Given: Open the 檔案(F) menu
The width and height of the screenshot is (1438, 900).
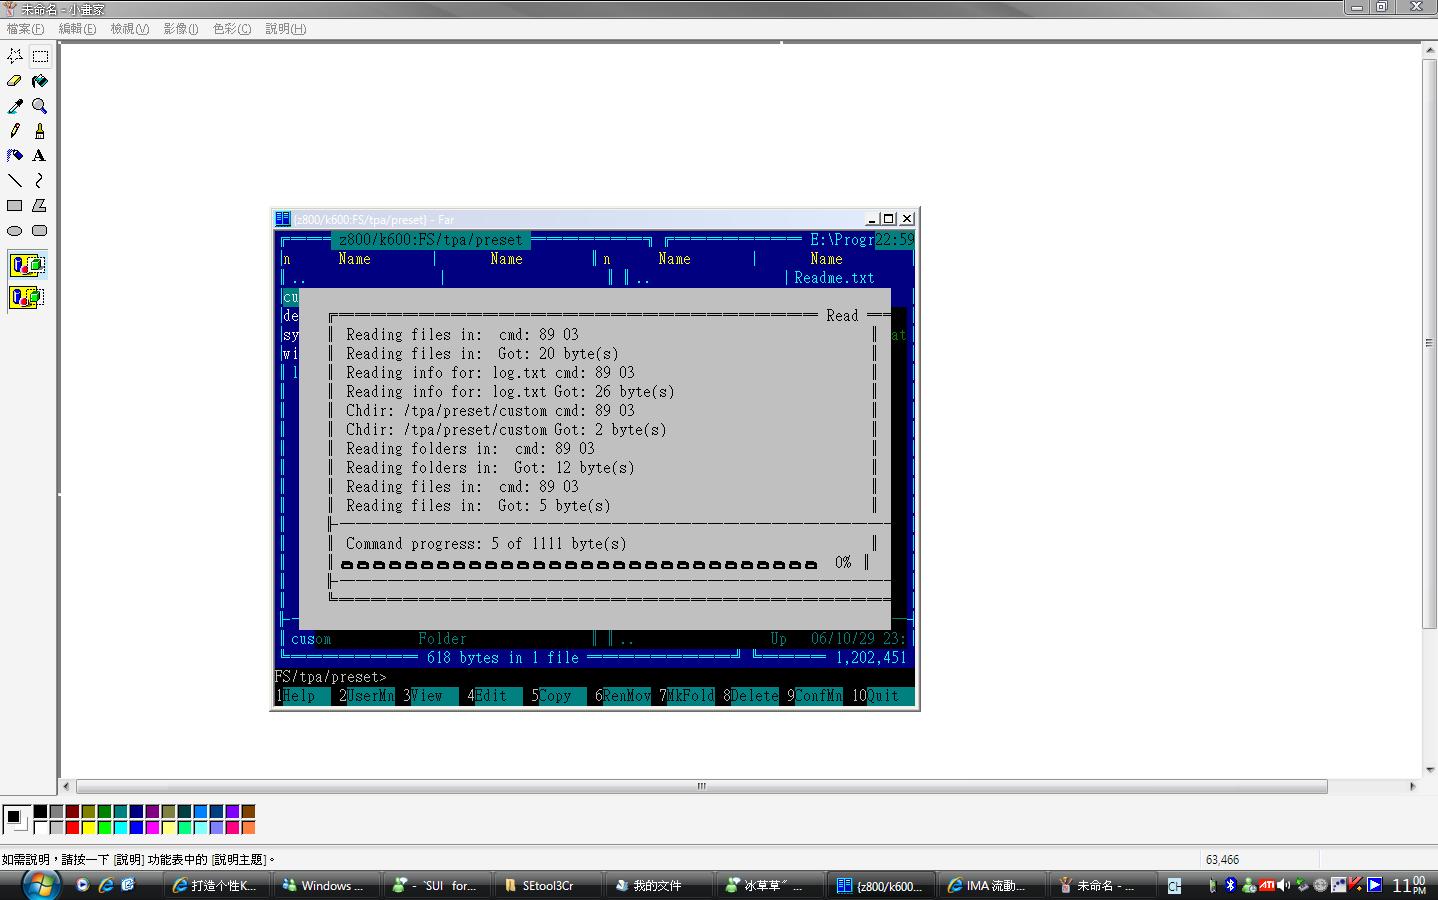Looking at the screenshot, I should 25,29.
